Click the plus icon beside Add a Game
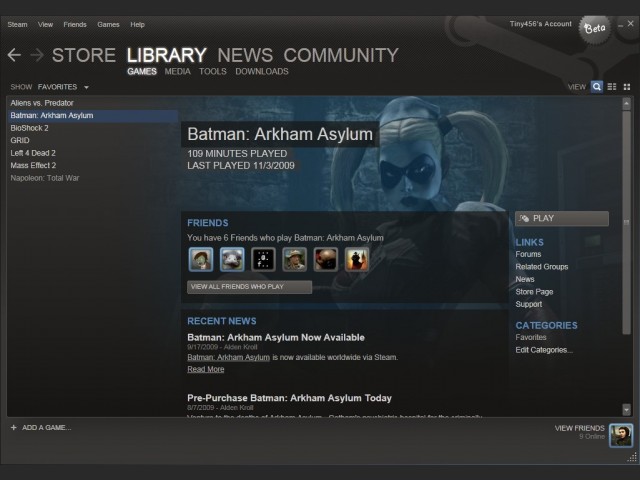Viewport: 640px width, 480px height. (13, 427)
